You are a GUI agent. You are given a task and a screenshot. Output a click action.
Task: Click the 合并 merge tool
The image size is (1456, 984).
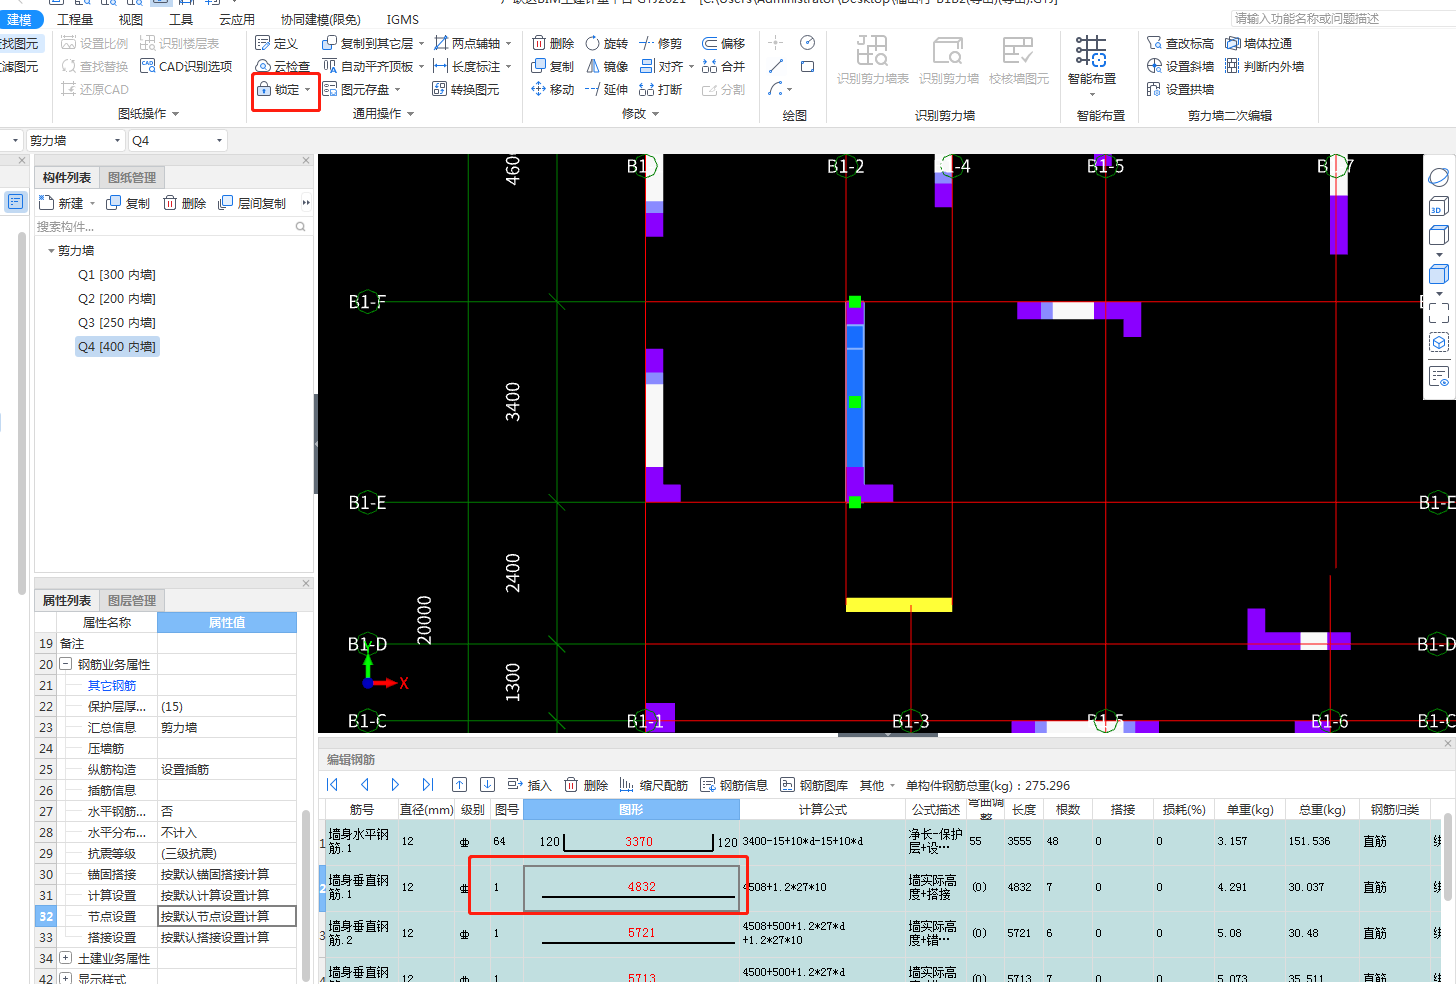point(724,66)
